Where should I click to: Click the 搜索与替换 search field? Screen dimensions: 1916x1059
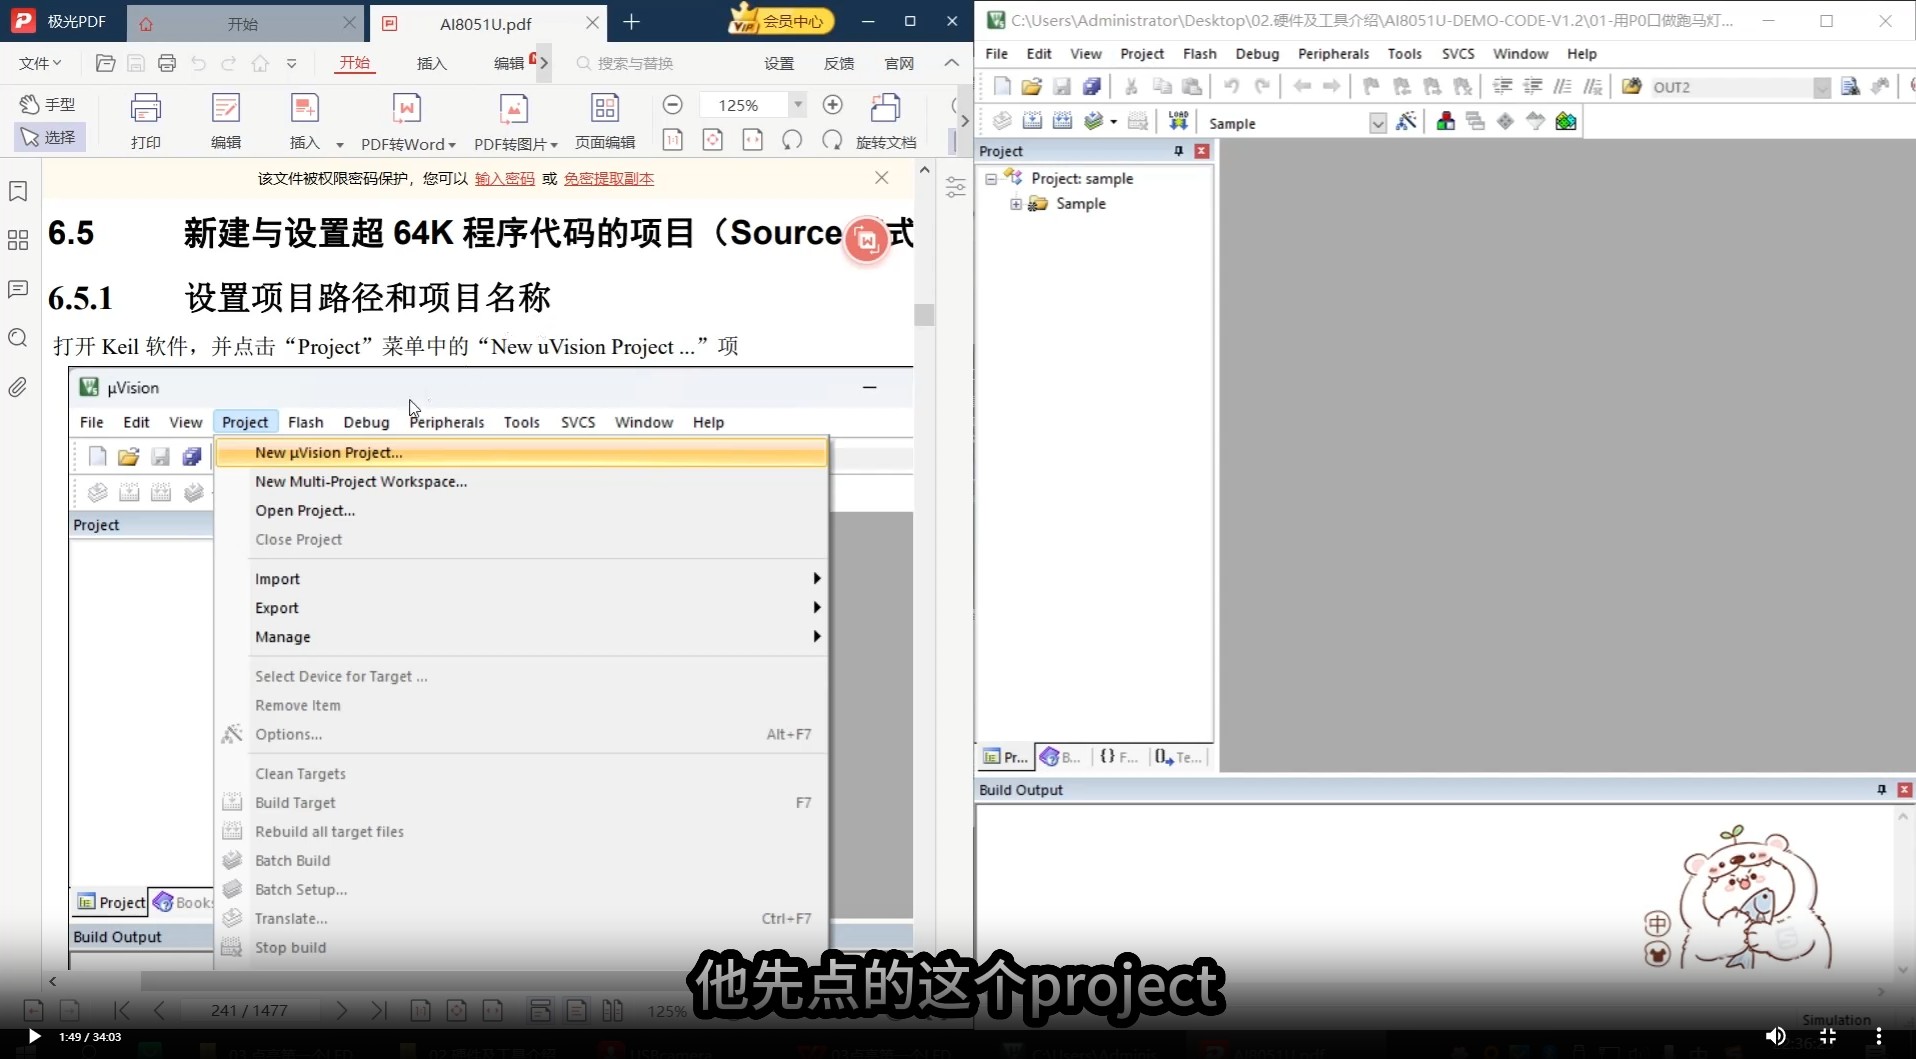(634, 63)
